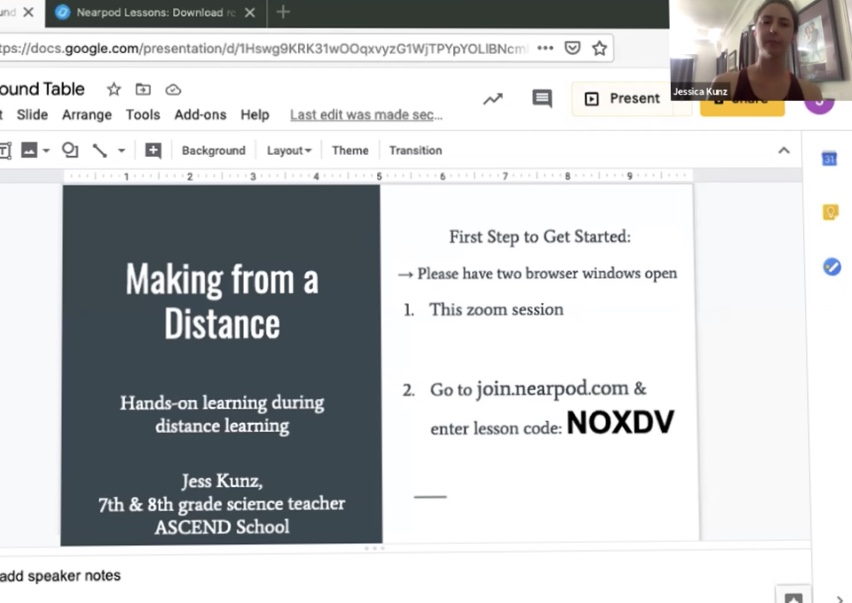Switch to the Nearpod Lessons browser tab
The height and width of the screenshot is (603, 852).
[x=150, y=13]
